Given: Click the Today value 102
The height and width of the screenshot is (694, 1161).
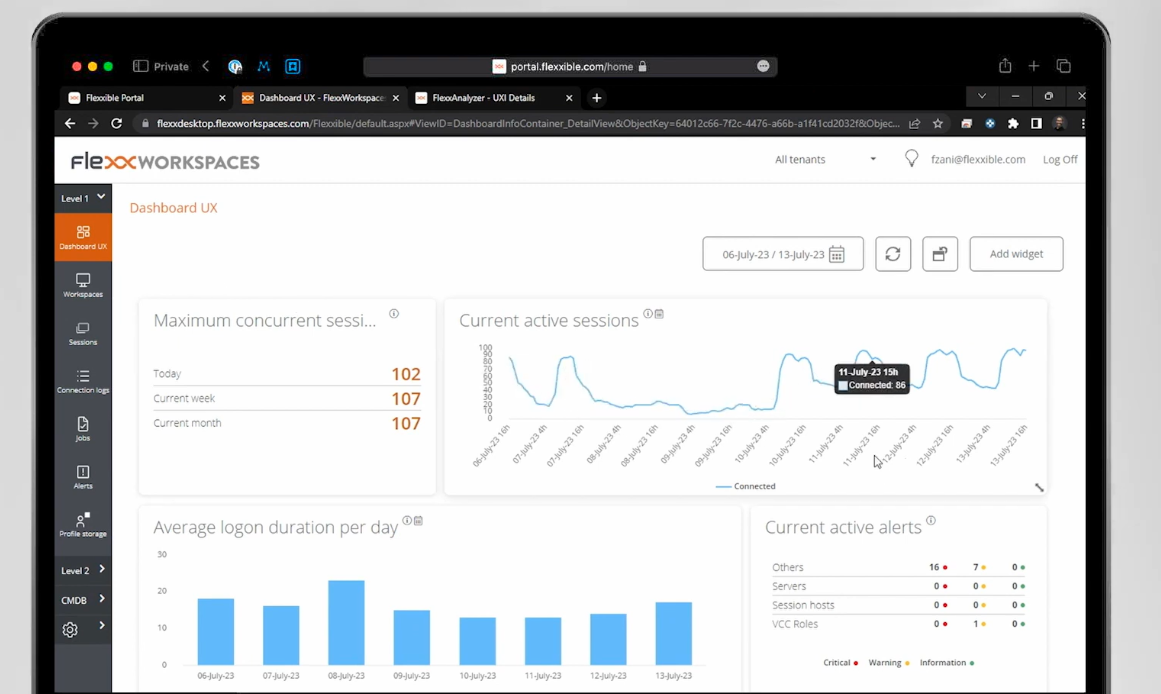Looking at the screenshot, I should pos(406,374).
